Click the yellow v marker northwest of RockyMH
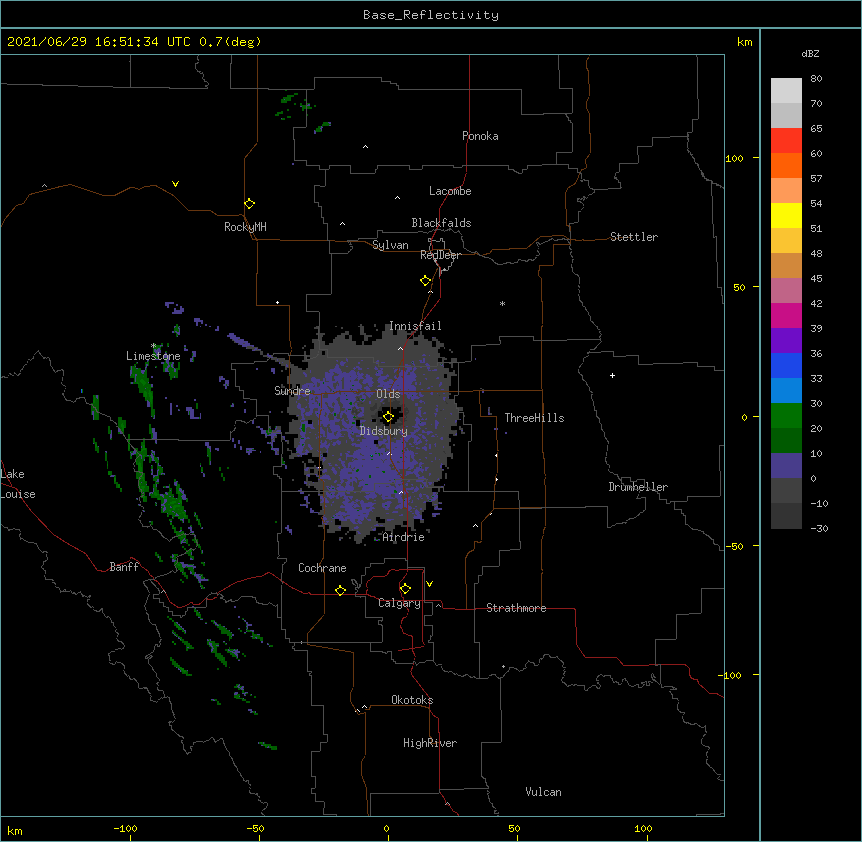862x842 pixels. [x=175, y=184]
